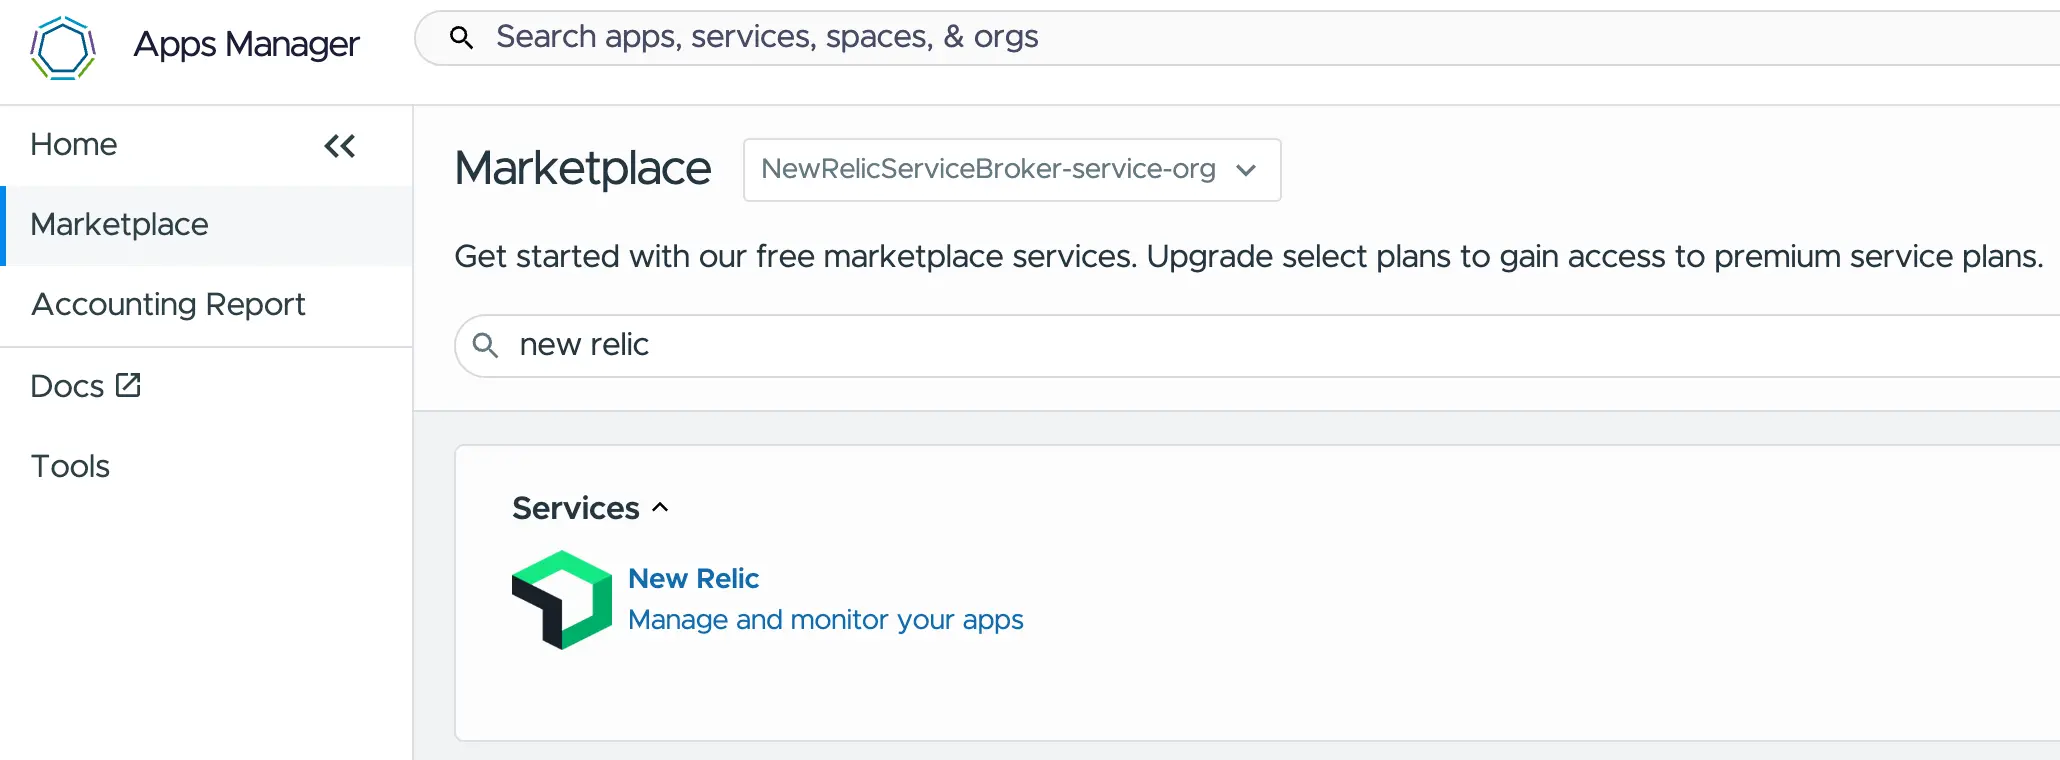Click the marketplace search field containing "new relic"
The height and width of the screenshot is (760, 2060).
(x=1200, y=345)
